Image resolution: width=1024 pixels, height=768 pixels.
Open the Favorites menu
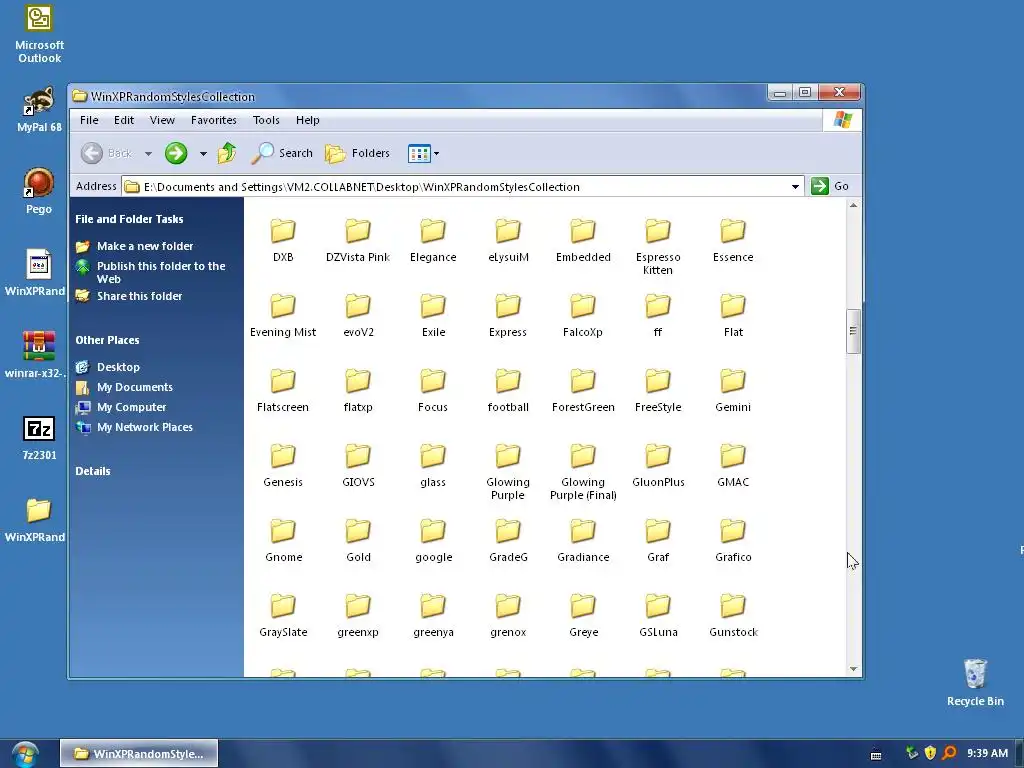(214, 120)
